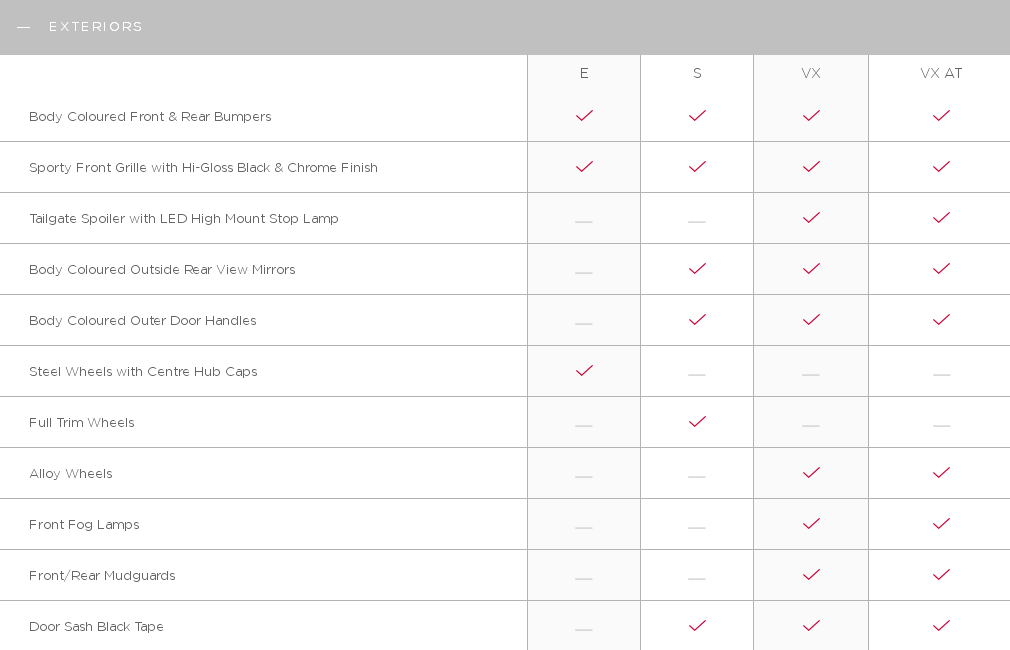Click Tailgate Spoiler checkmark under VX
The height and width of the screenshot is (650, 1010).
pos(811,218)
